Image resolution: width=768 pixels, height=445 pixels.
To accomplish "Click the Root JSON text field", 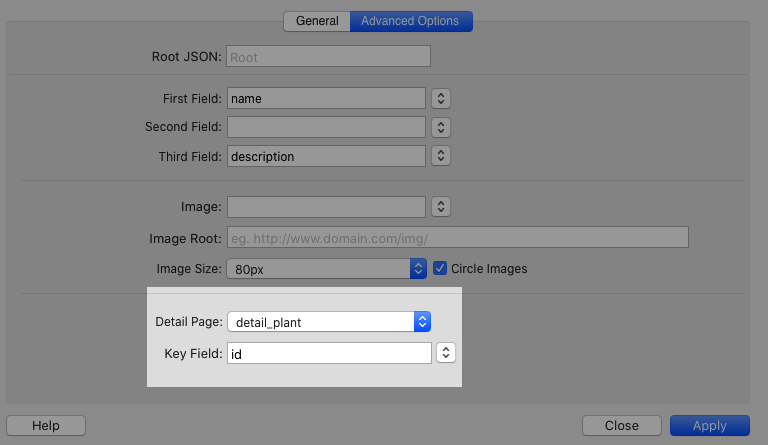I will [328, 57].
